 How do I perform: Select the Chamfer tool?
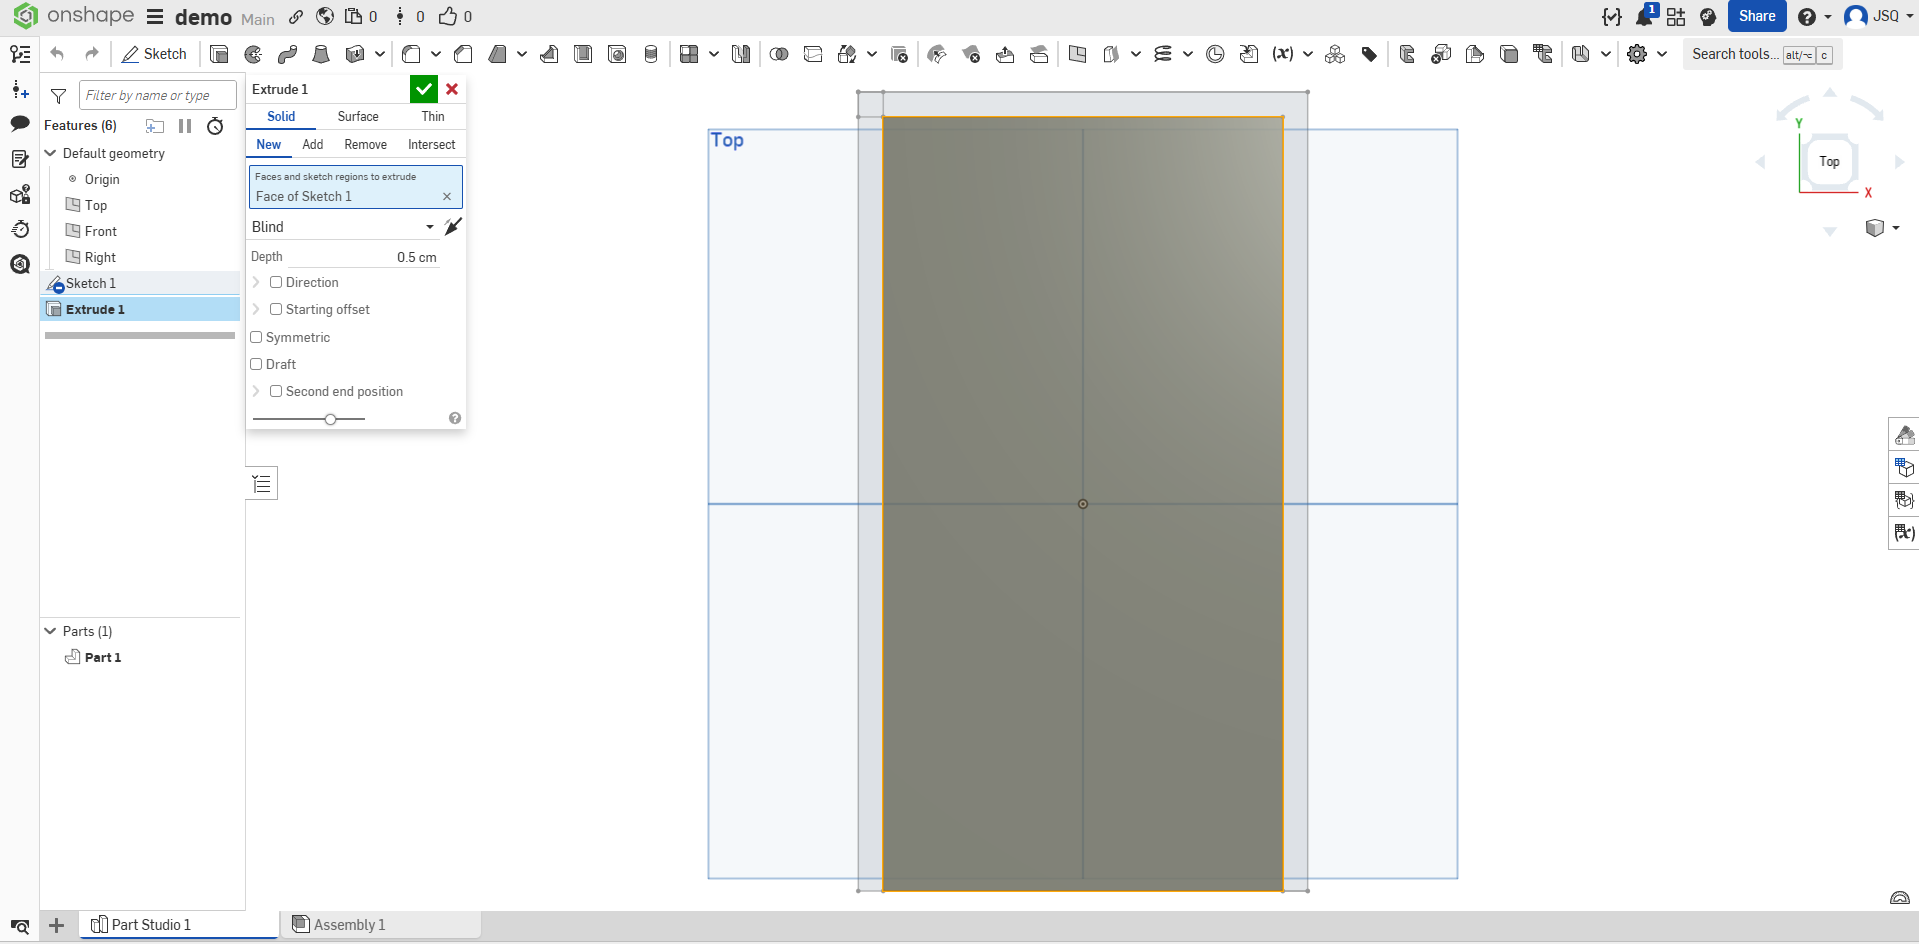[x=463, y=54]
